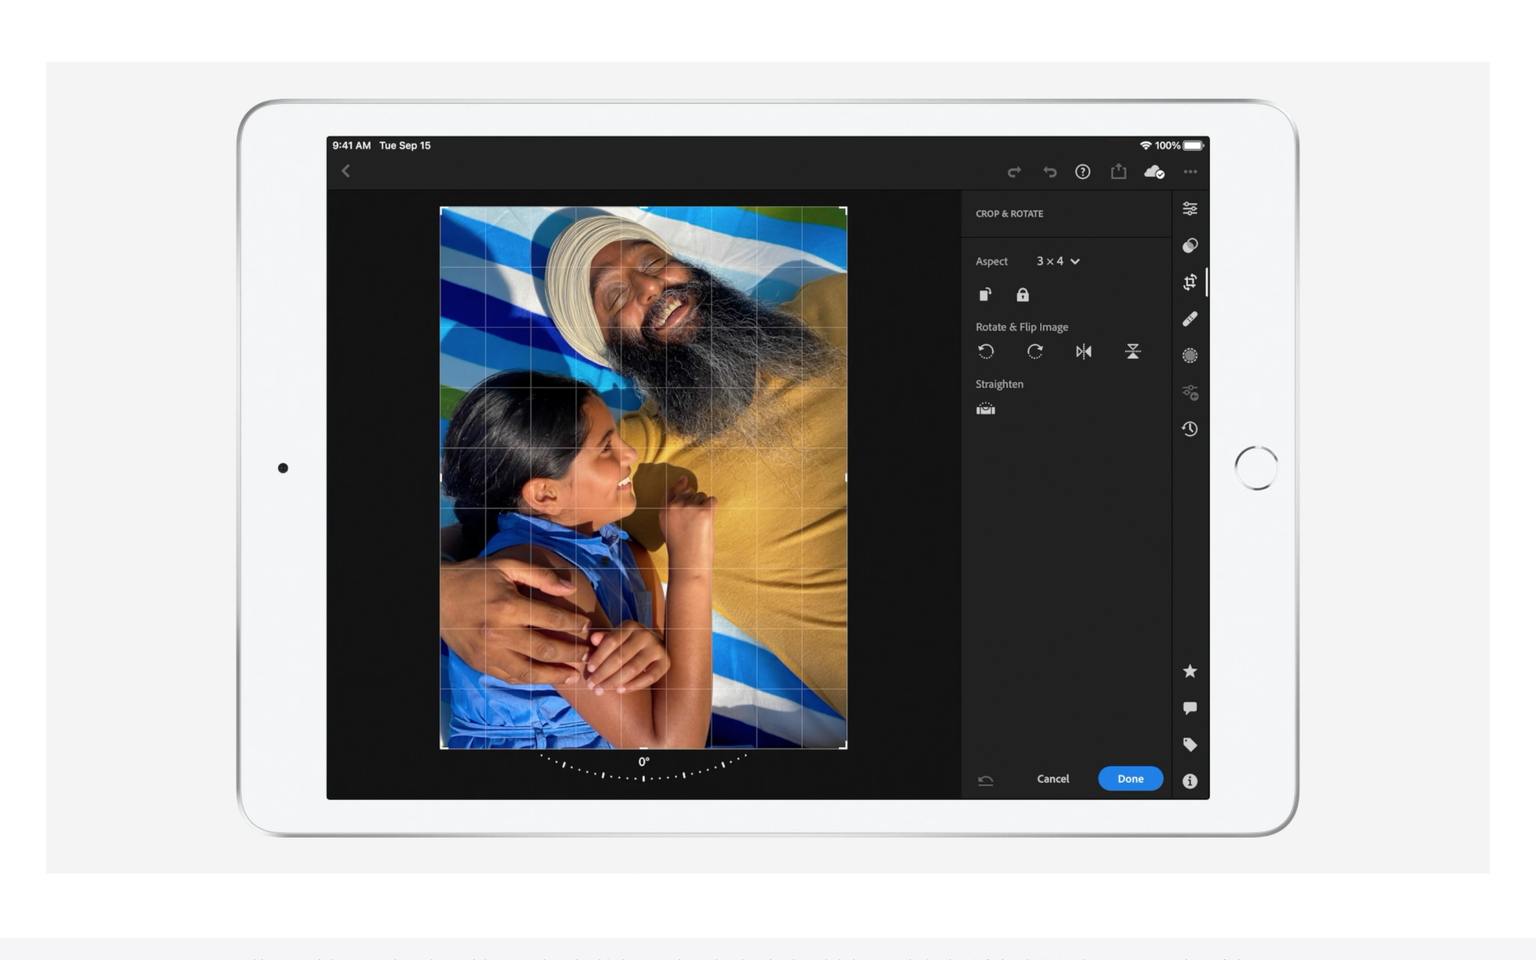Flip image vertically

click(1132, 351)
